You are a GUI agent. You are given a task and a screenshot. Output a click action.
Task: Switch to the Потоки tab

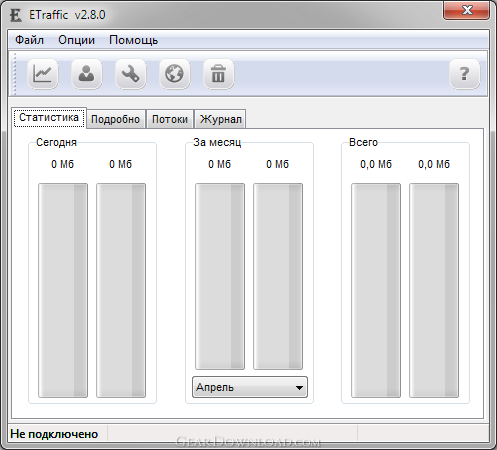[170, 119]
